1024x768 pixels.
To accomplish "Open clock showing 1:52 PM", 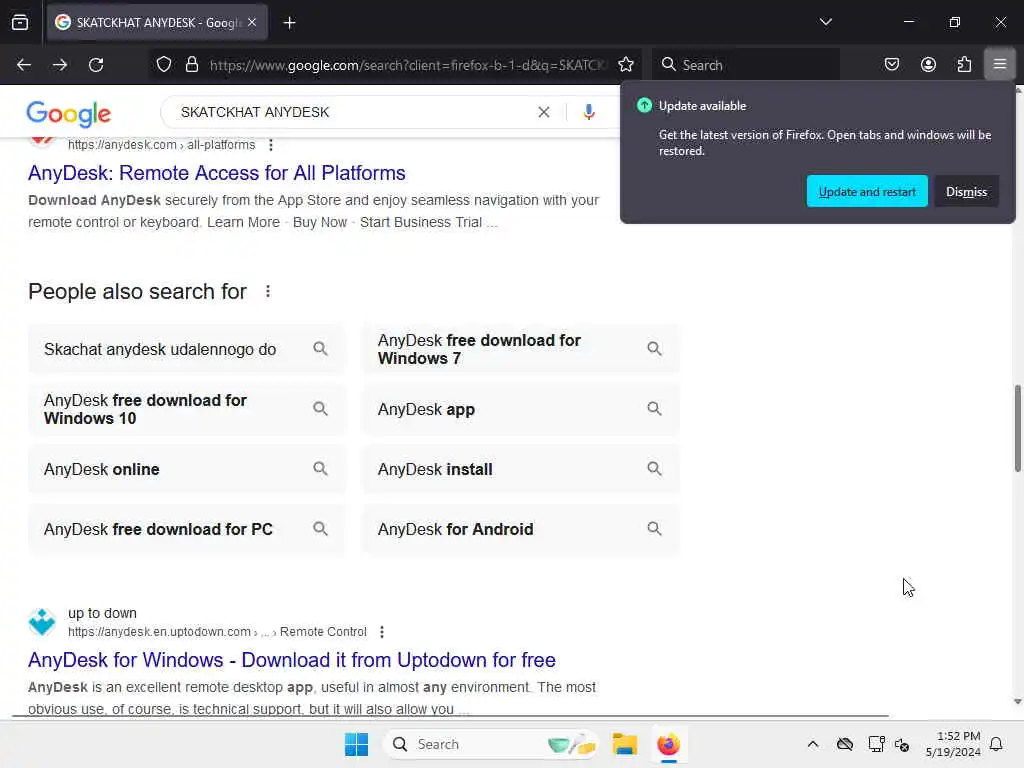I will (953, 744).
